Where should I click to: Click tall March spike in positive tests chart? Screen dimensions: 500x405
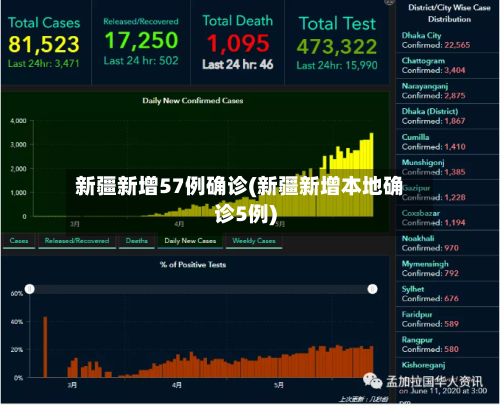point(45,347)
